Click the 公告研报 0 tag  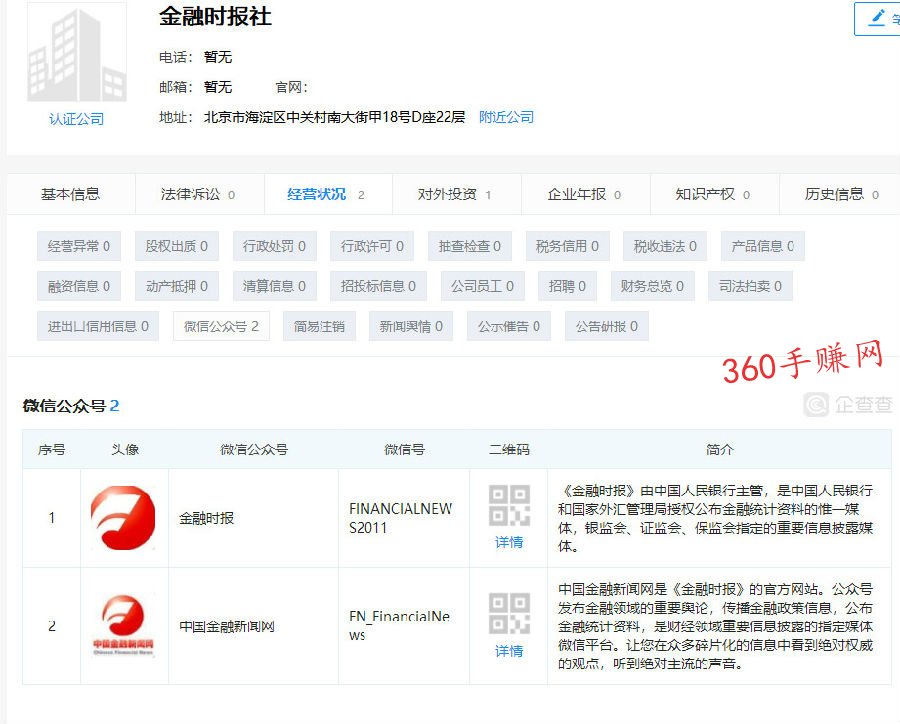pos(607,326)
